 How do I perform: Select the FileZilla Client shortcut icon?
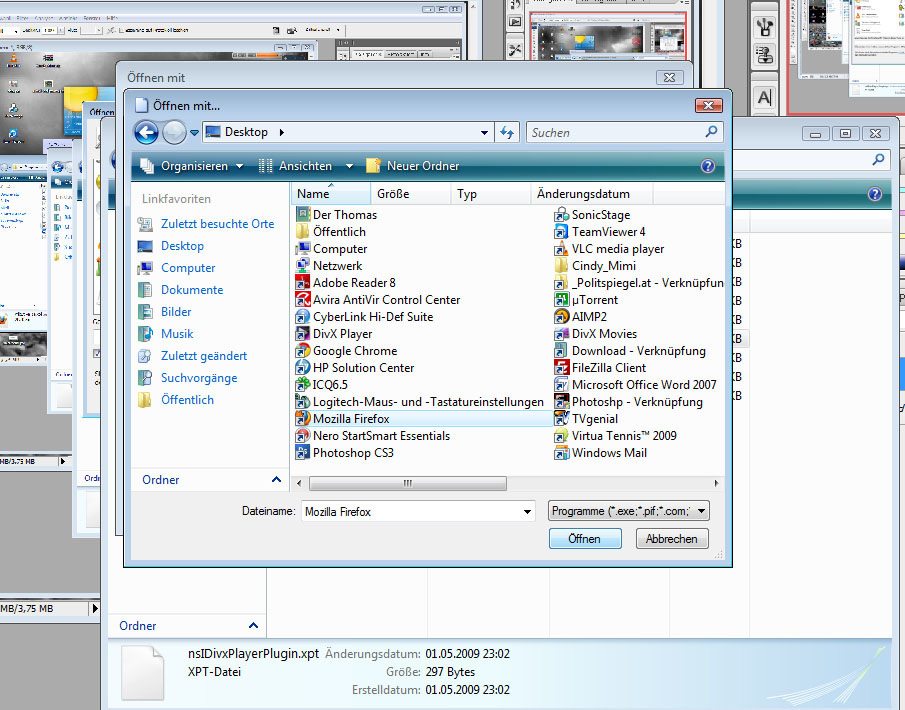point(561,368)
